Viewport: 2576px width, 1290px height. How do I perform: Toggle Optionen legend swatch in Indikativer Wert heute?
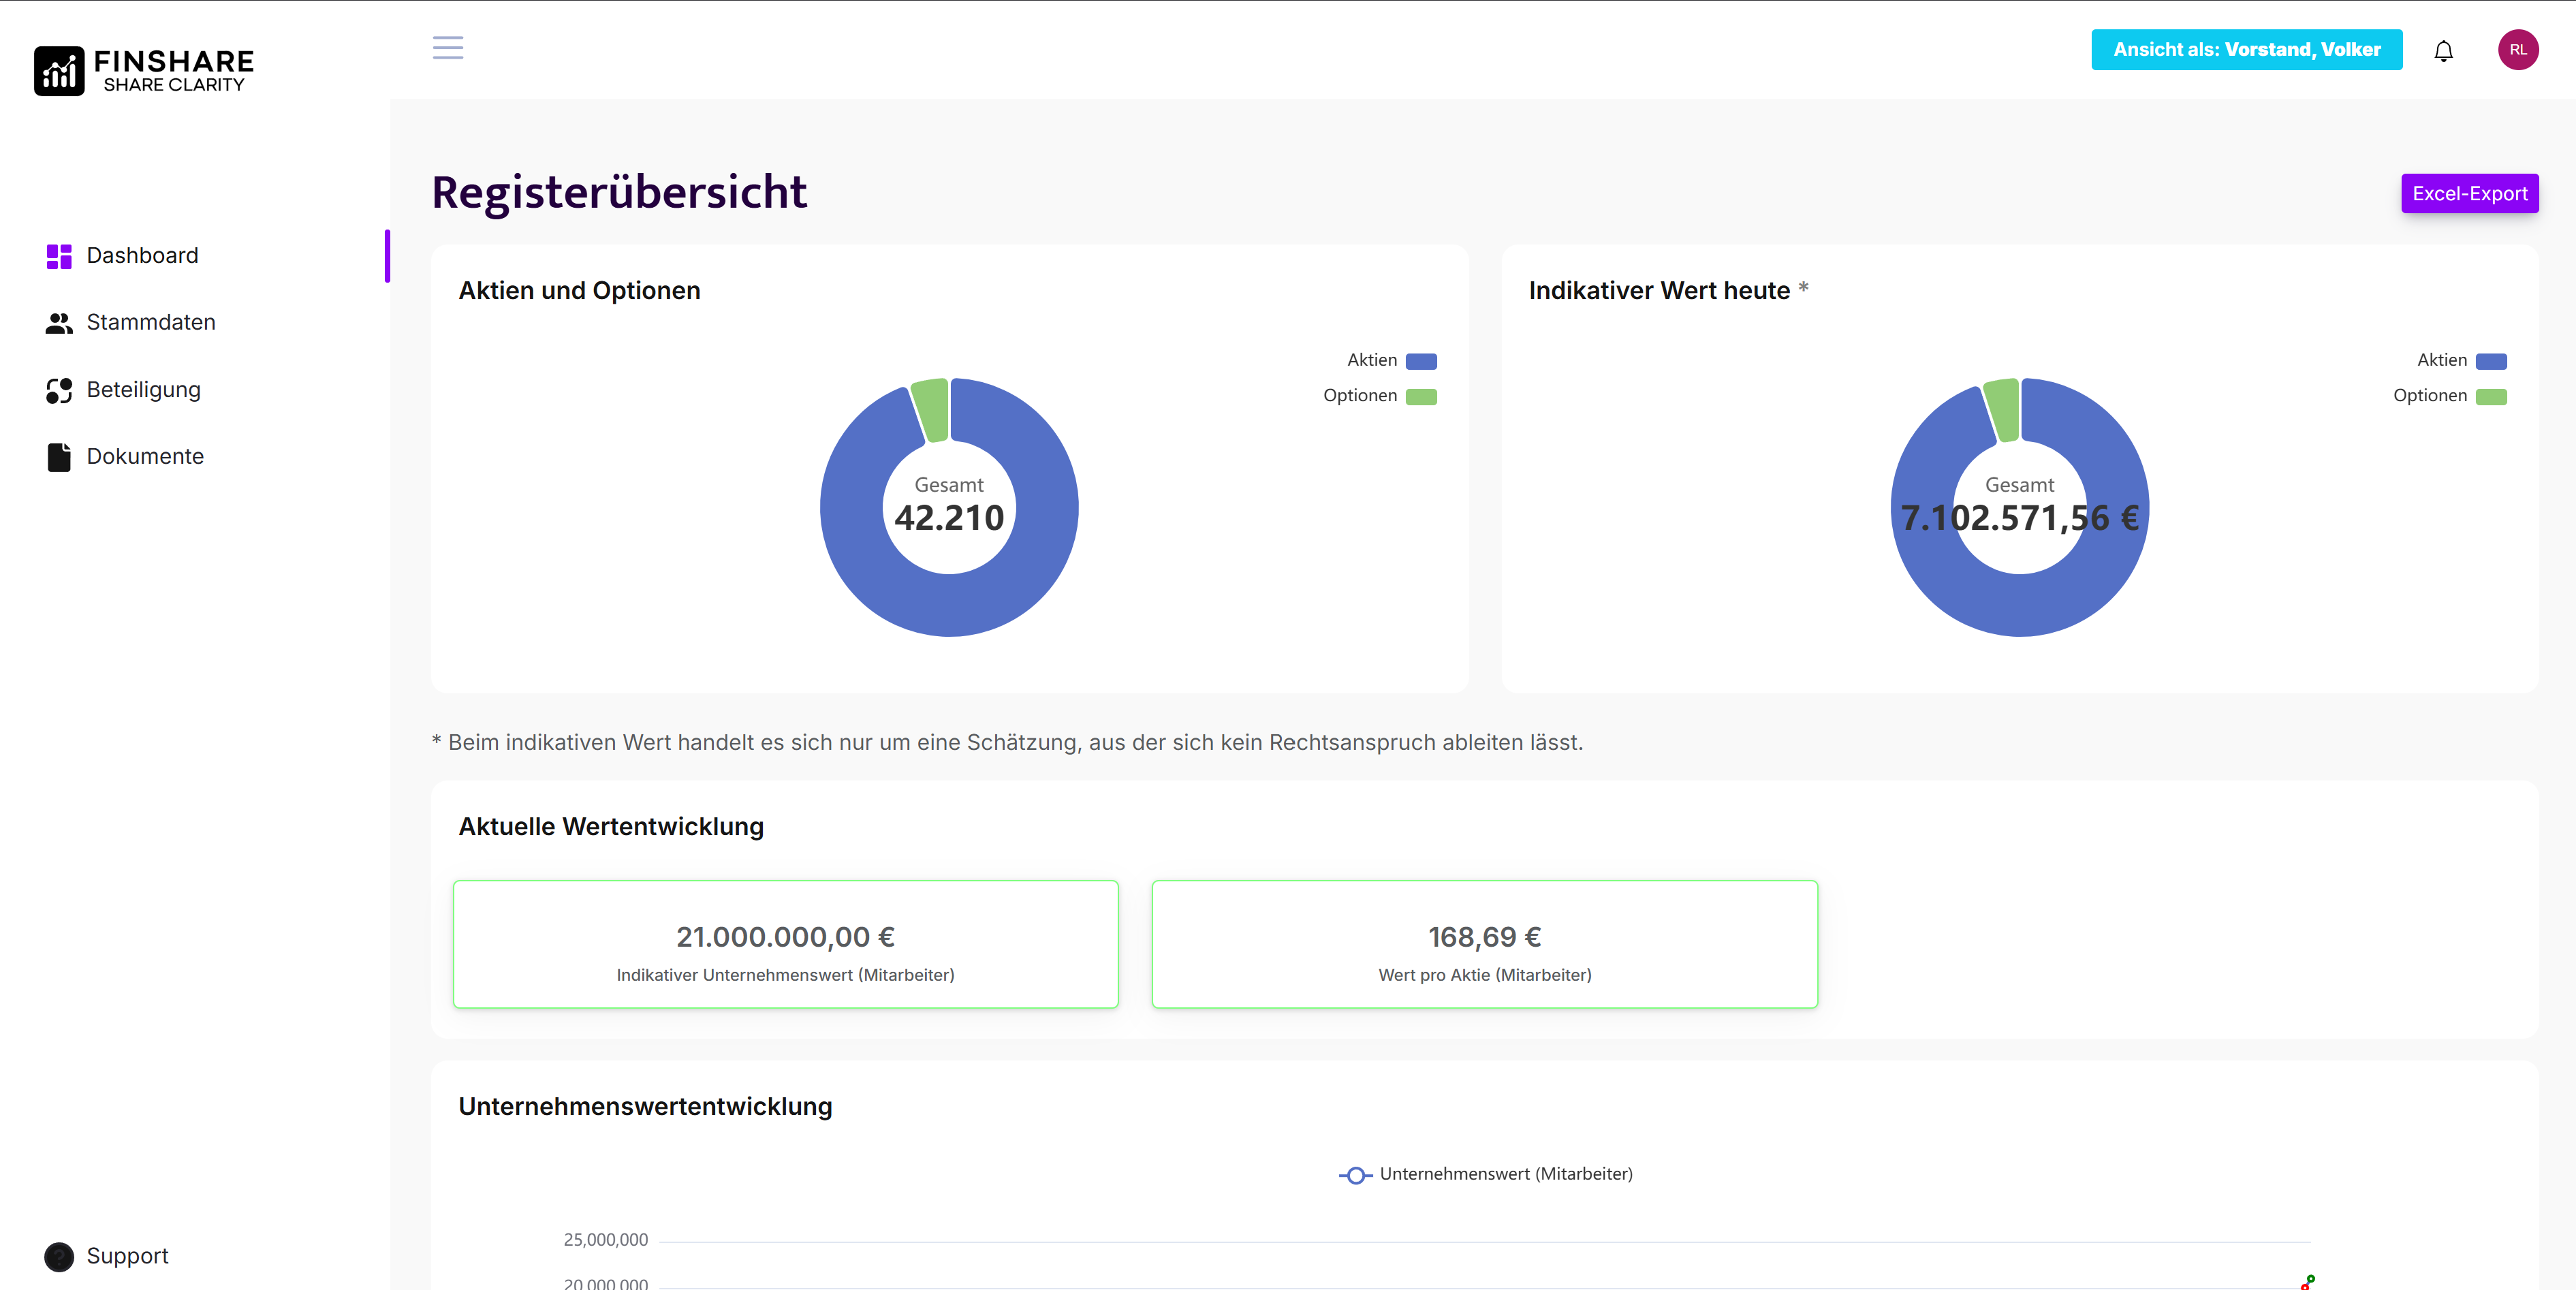[x=2490, y=397]
